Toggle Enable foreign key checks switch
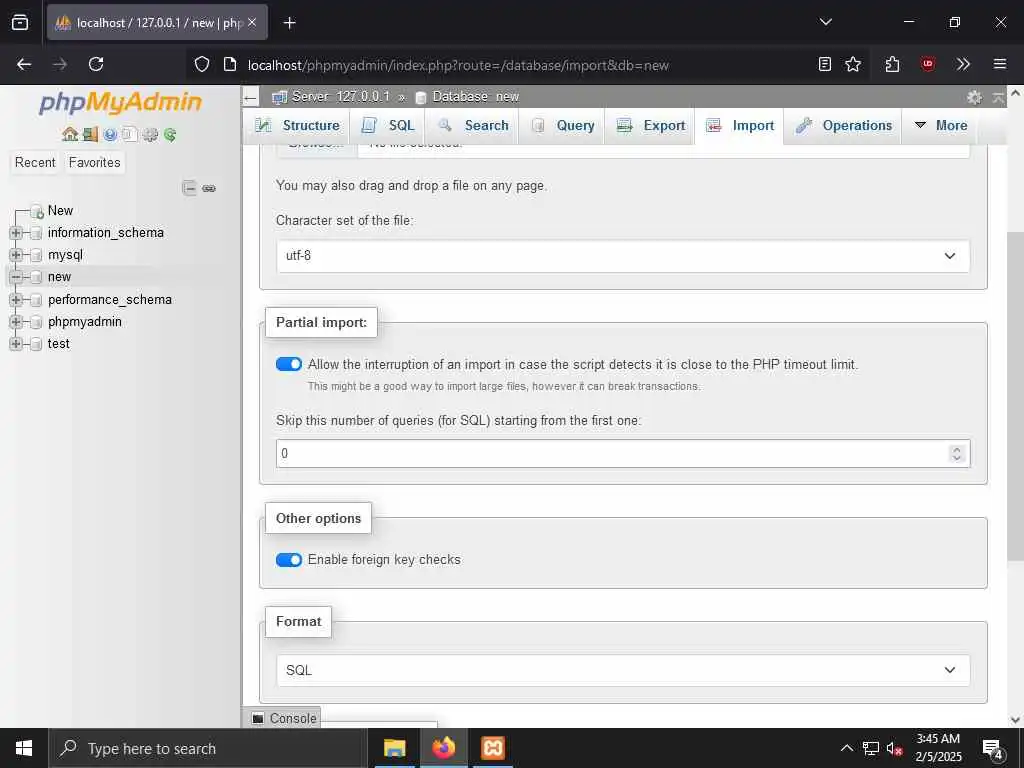Image resolution: width=1024 pixels, height=768 pixels. [289, 560]
